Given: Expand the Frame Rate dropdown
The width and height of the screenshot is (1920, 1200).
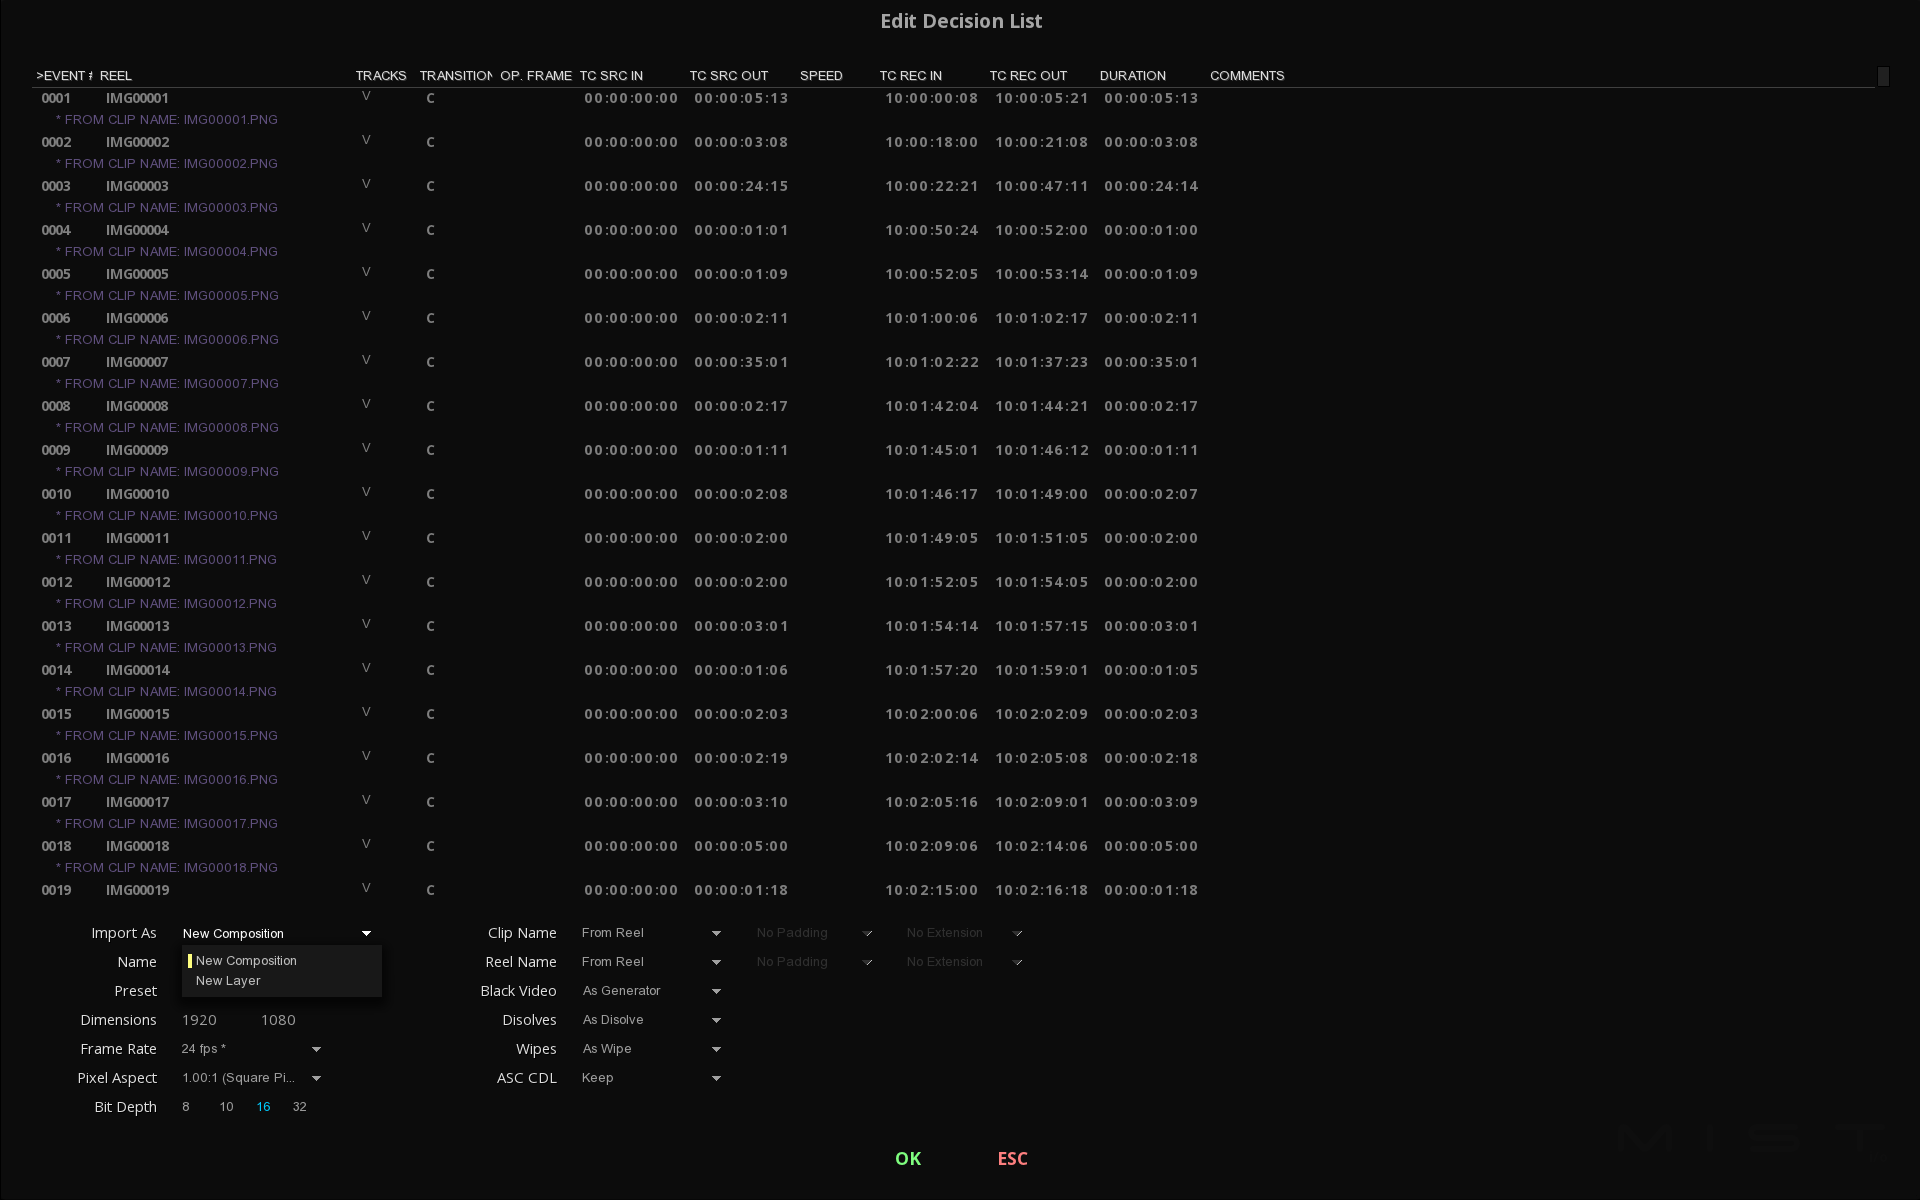Looking at the screenshot, I should coord(316,1049).
